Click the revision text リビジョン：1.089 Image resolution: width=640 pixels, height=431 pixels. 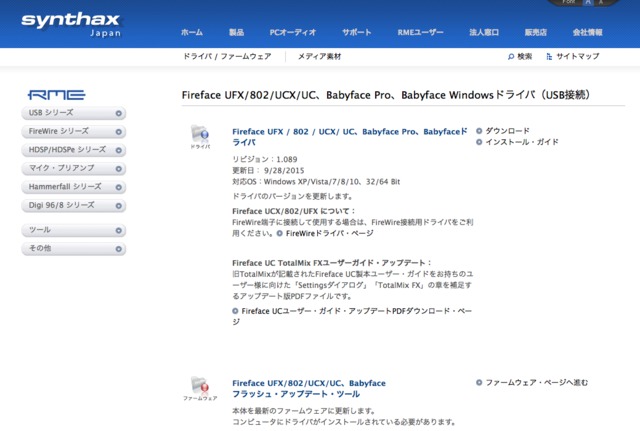(265, 159)
